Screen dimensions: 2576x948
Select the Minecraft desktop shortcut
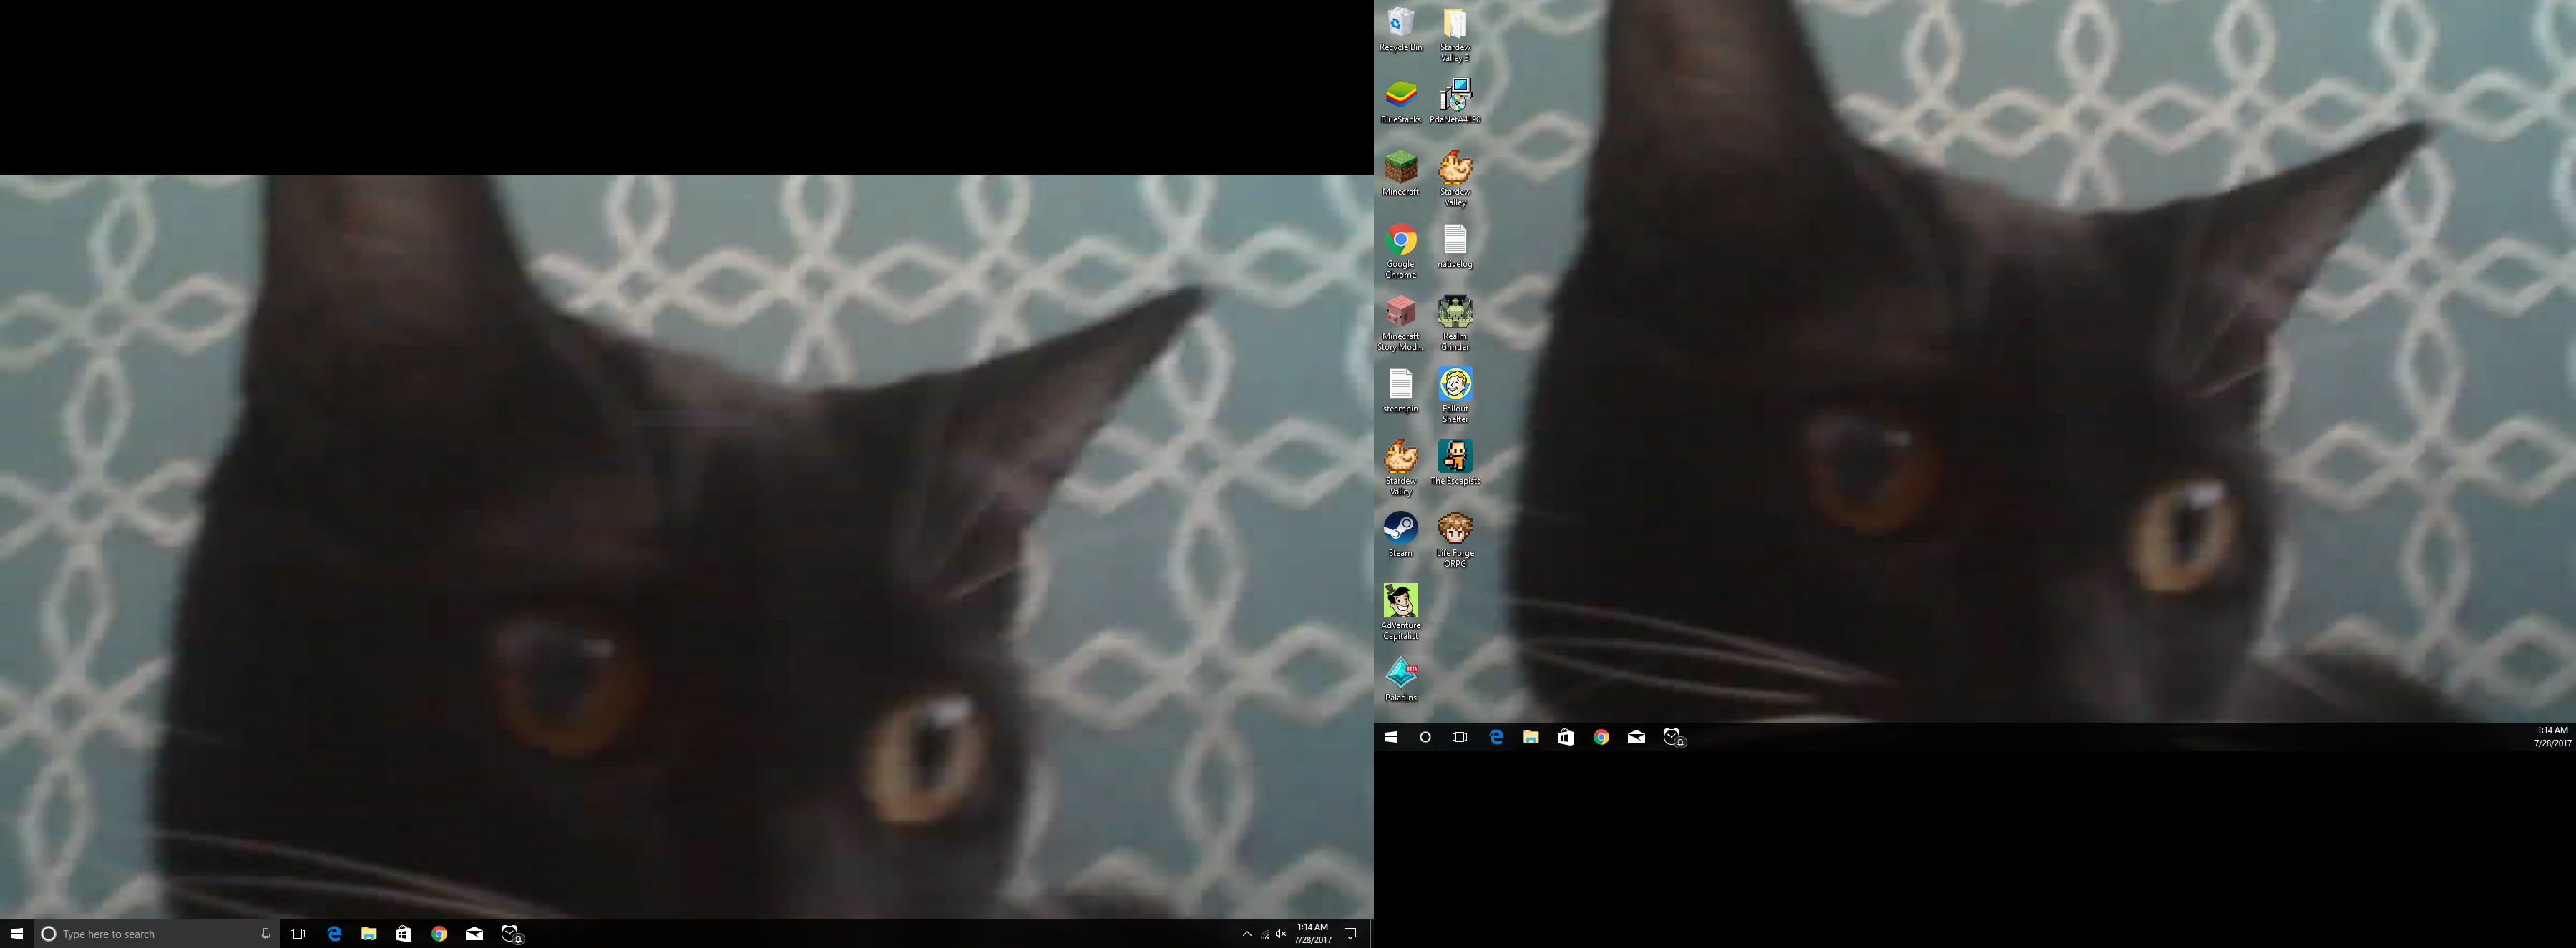pos(1401,174)
